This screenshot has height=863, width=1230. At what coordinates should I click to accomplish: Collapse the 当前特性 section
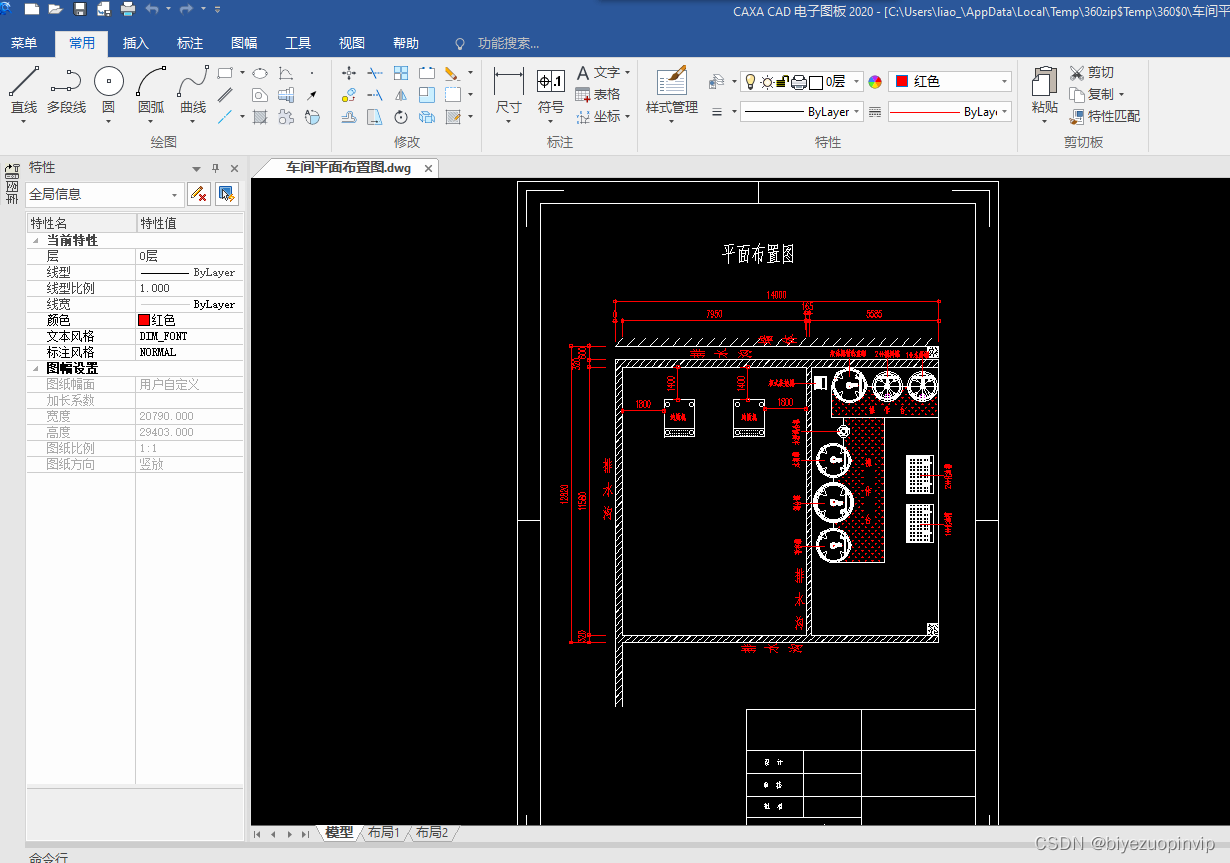(x=37, y=241)
